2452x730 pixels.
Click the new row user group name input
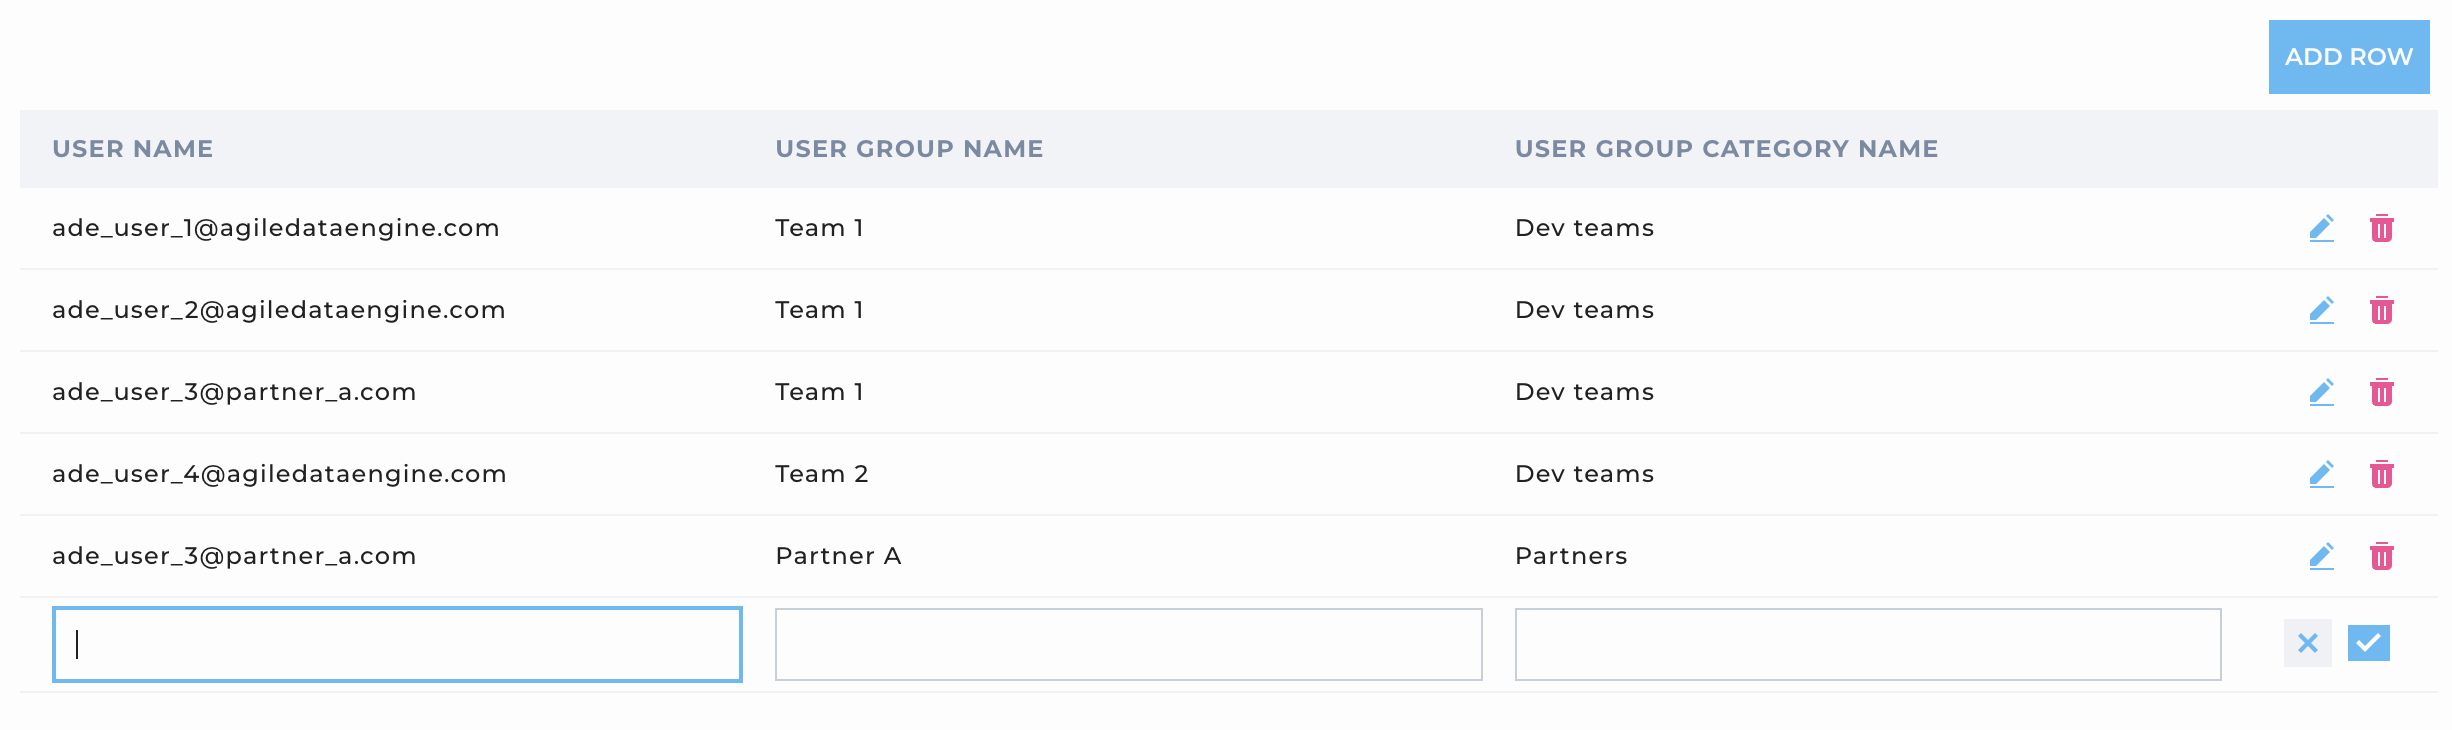pyautogui.click(x=1128, y=644)
